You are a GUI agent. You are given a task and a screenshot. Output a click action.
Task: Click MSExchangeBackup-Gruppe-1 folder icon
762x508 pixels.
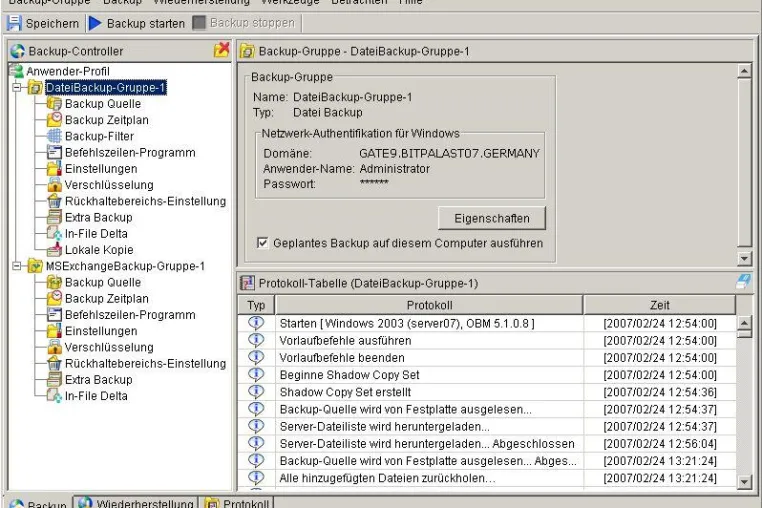[x=35, y=266]
